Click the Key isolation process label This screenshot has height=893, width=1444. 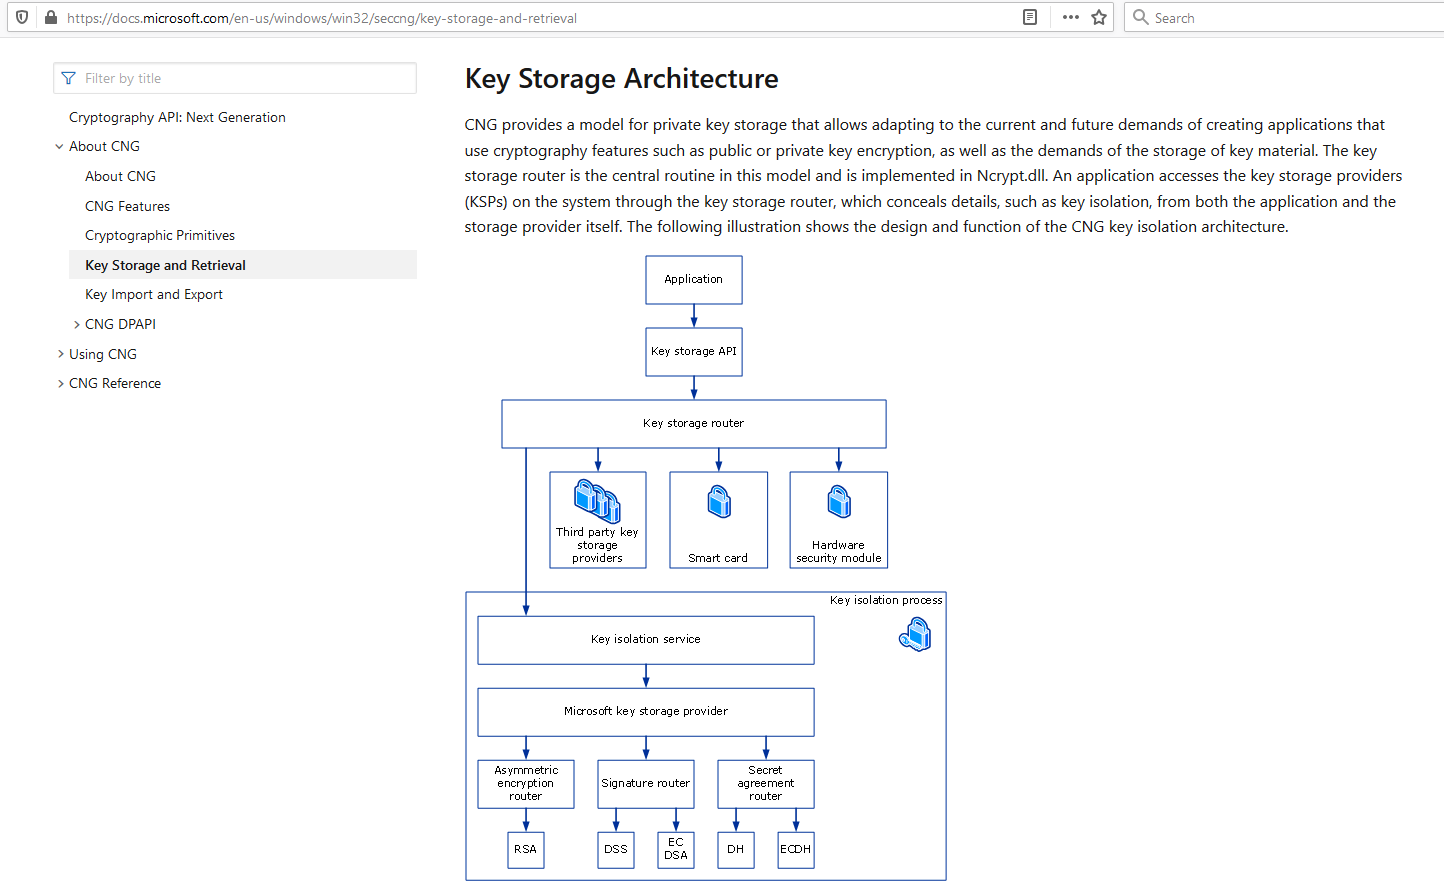click(886, 600)
